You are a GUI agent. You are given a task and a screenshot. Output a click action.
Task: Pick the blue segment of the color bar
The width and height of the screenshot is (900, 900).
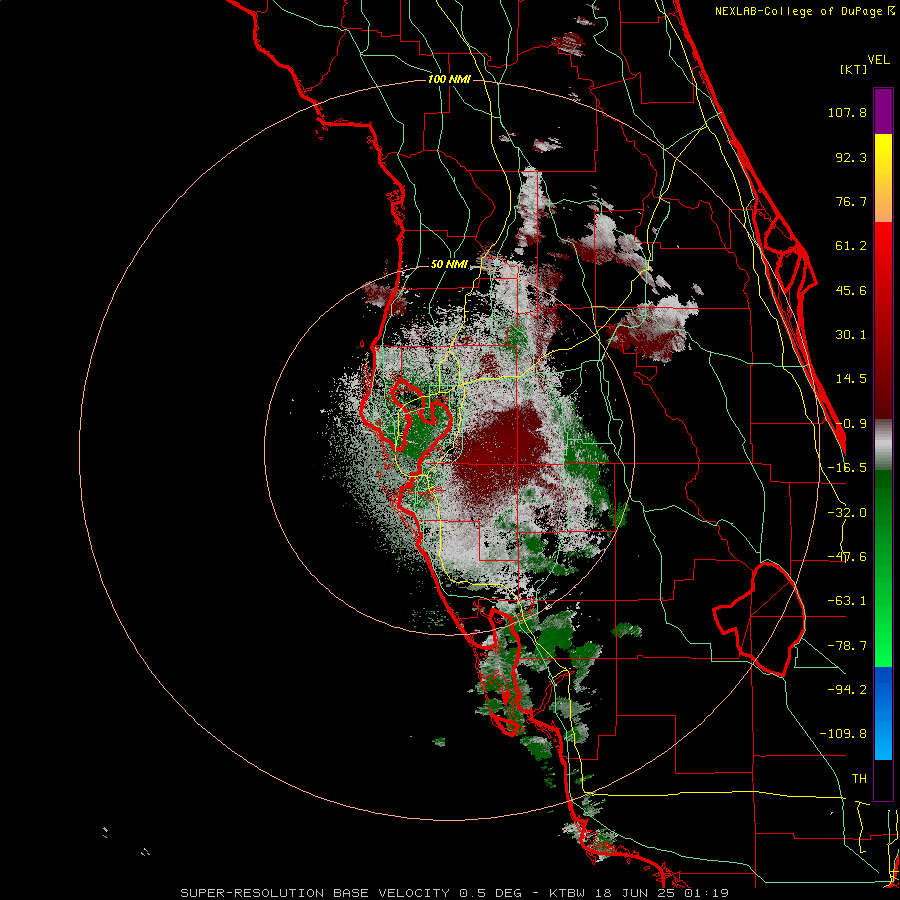point(883,713)
